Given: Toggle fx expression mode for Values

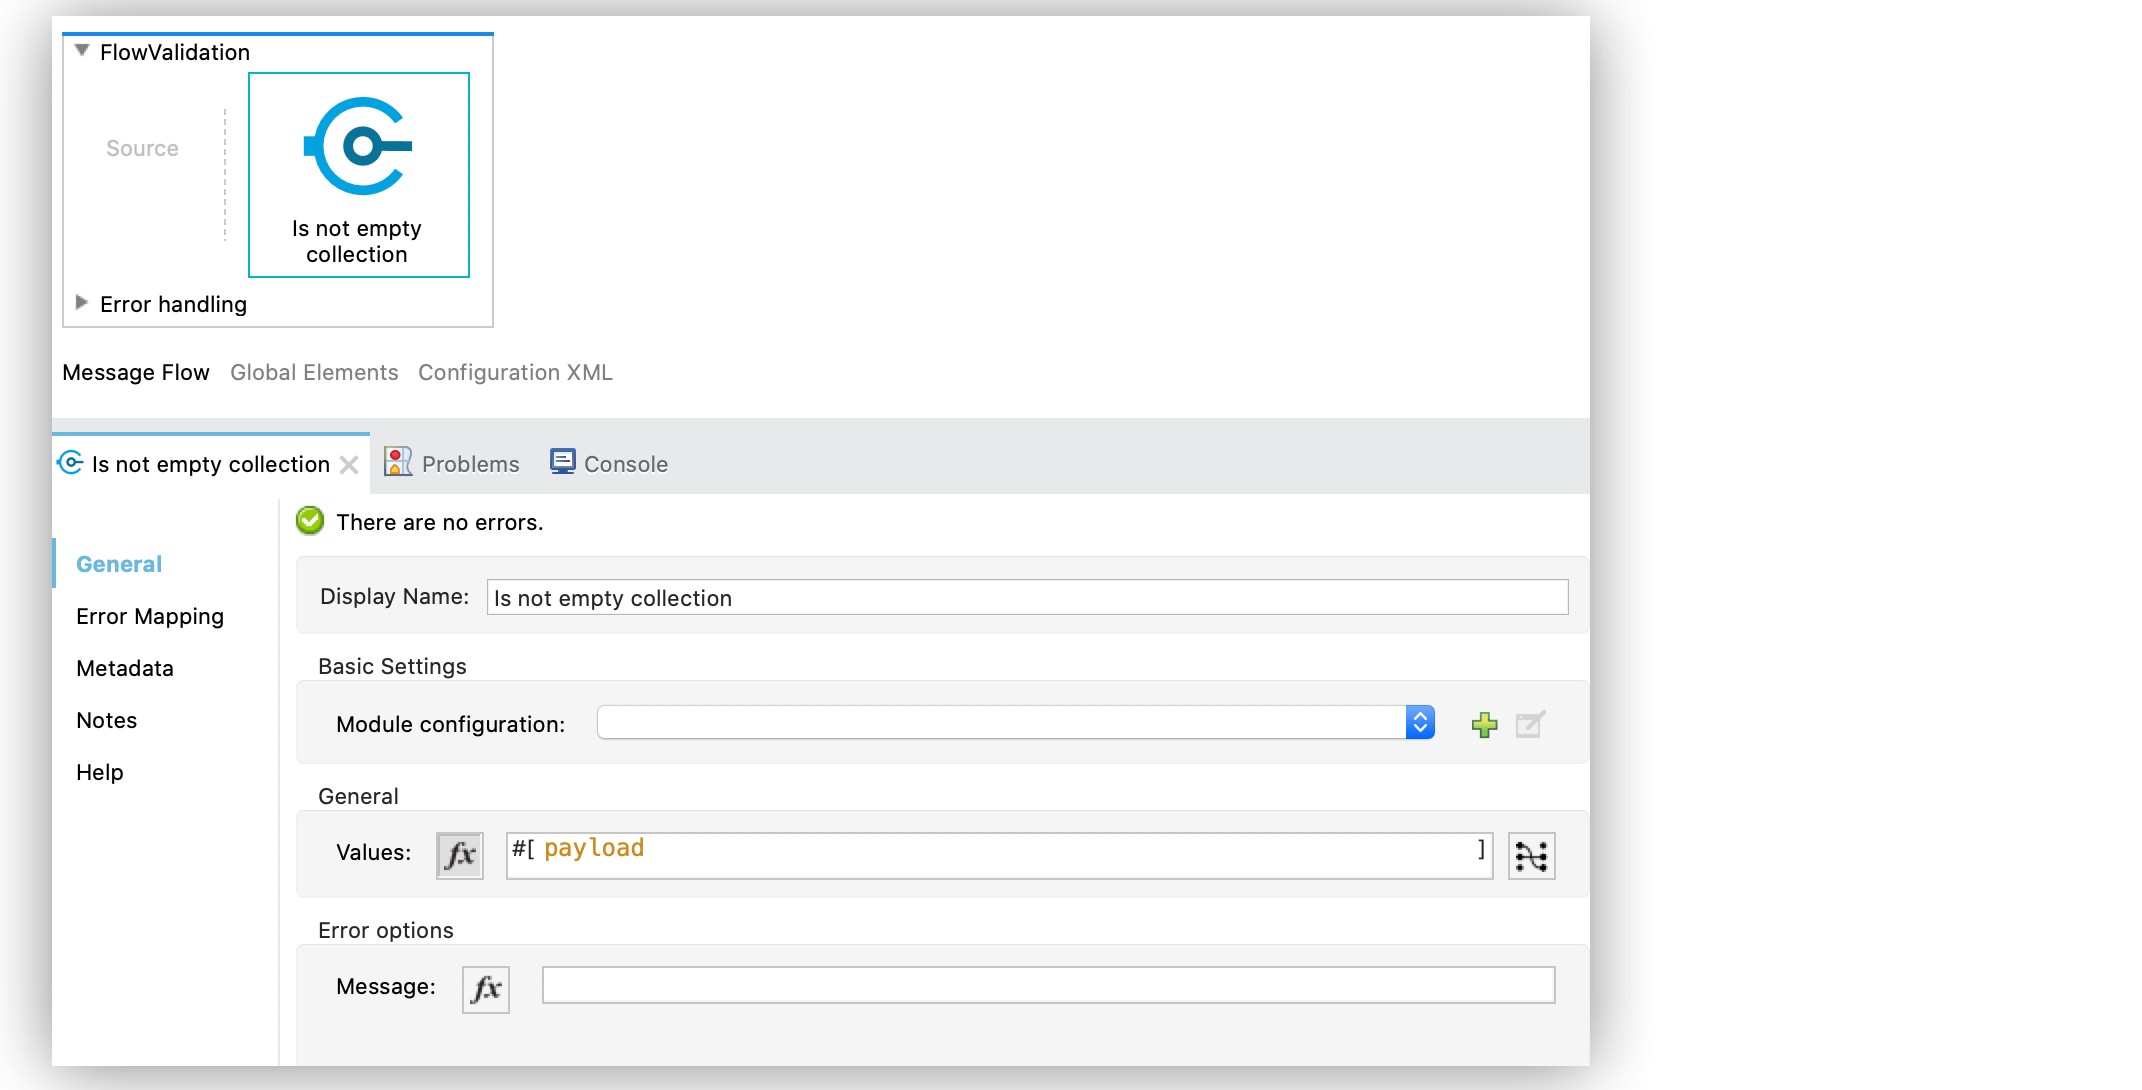Looking at the screenshot, I should [x=460, y=855].
